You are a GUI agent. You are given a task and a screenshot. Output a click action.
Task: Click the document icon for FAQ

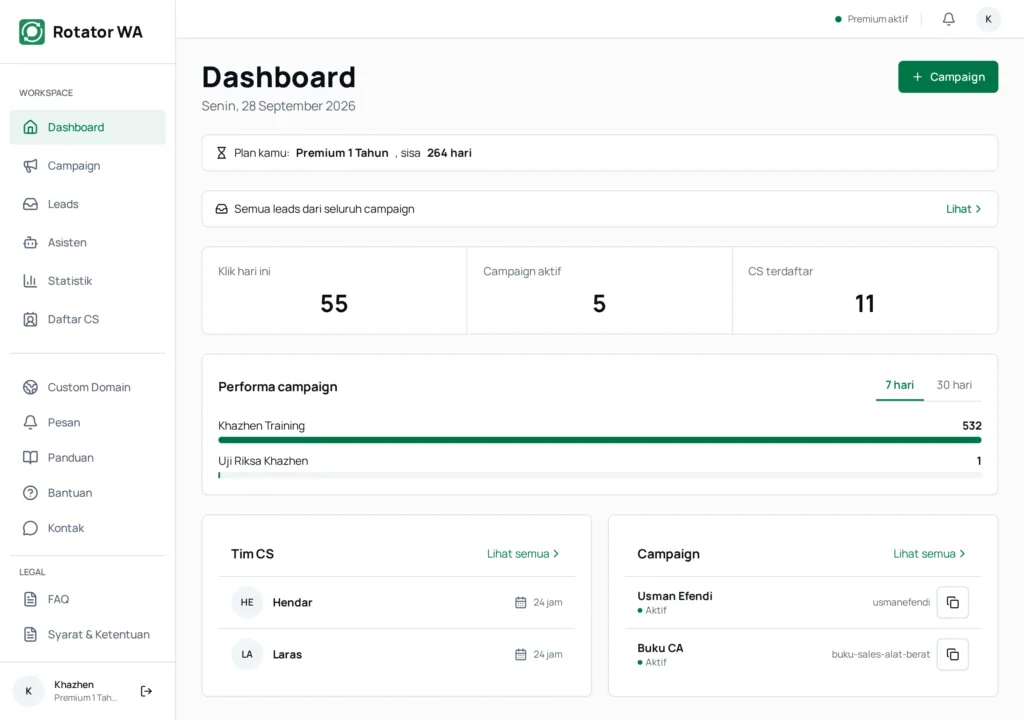coord(30,599)
